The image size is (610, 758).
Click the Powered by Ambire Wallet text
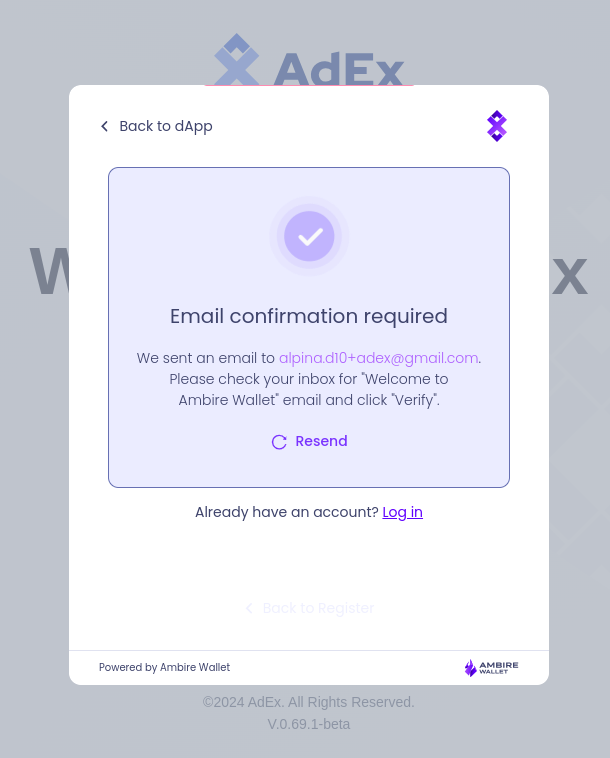pyautogui.click(x=164, y=668)
